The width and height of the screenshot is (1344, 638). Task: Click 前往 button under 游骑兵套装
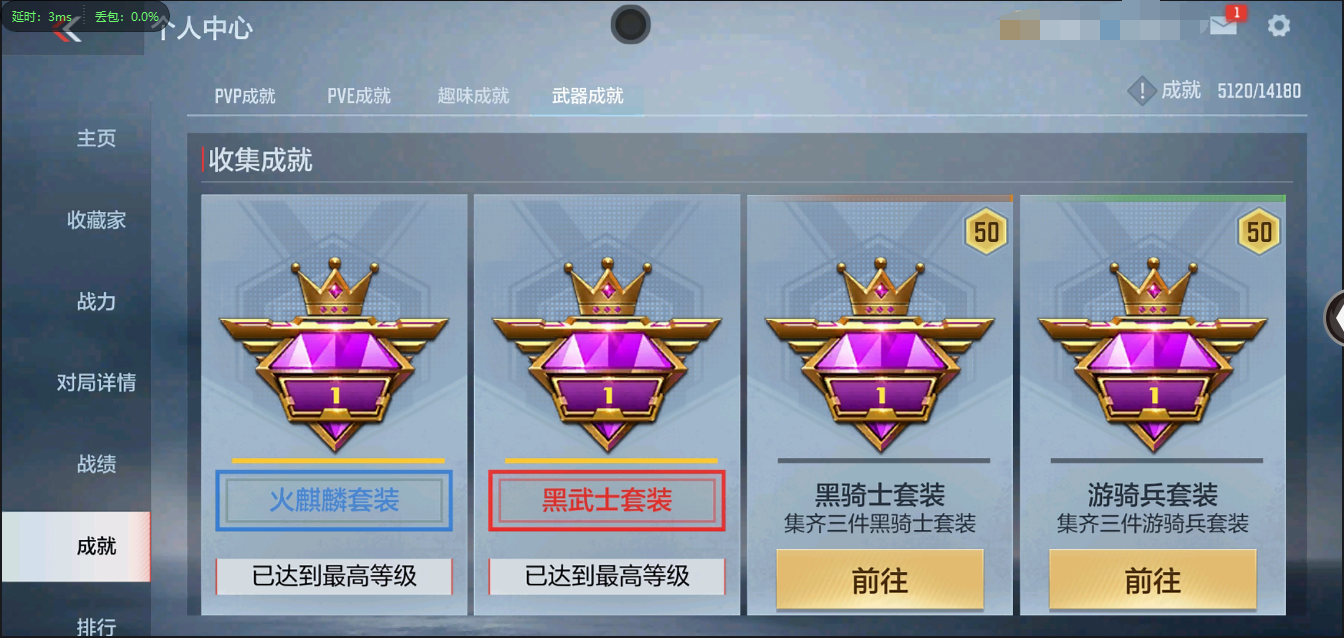[1153, 580]
